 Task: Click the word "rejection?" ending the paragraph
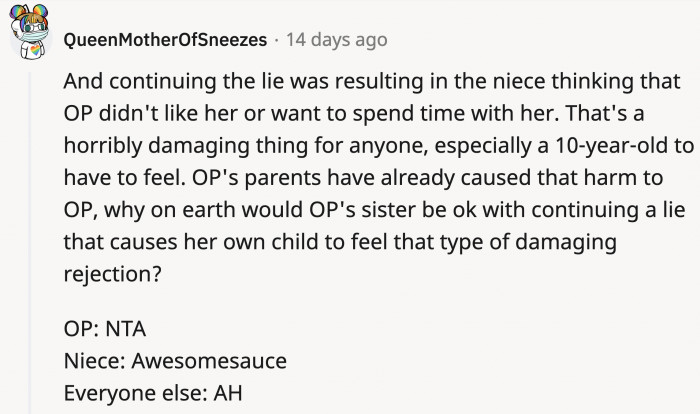112,274
